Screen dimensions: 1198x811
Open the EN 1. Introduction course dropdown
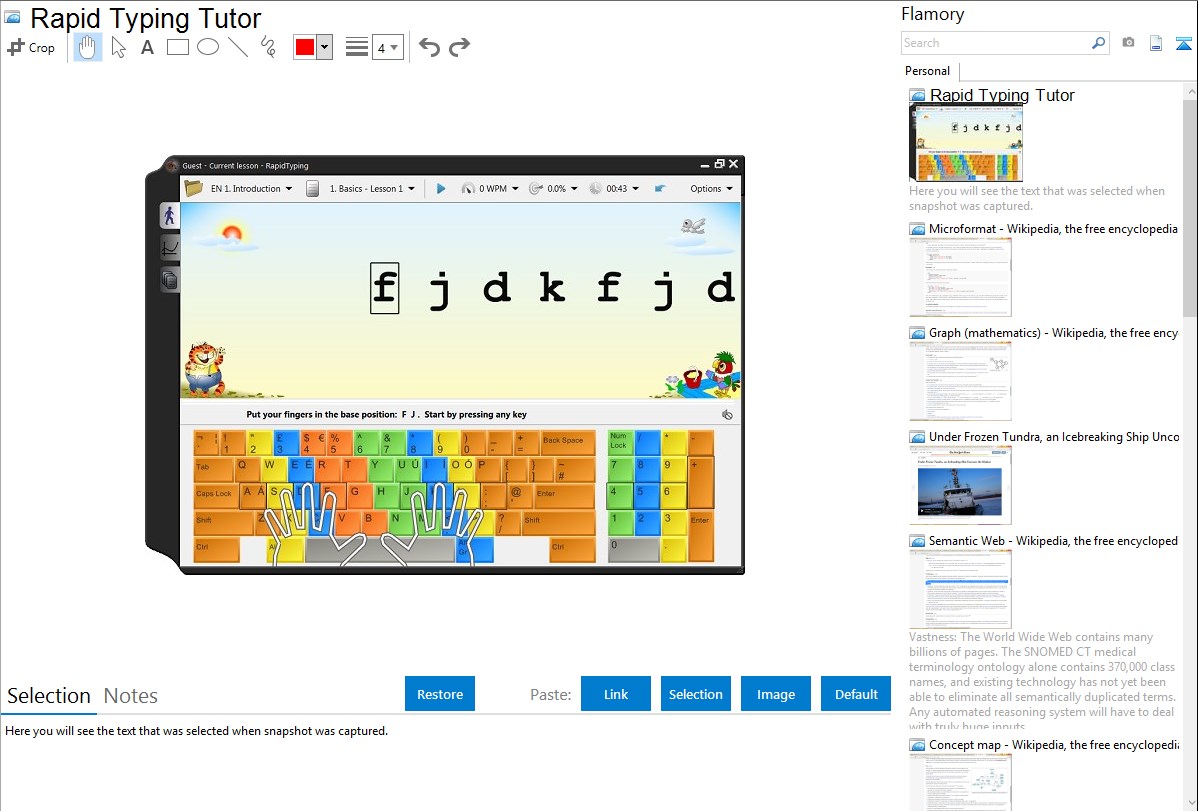tap(251, 189)
